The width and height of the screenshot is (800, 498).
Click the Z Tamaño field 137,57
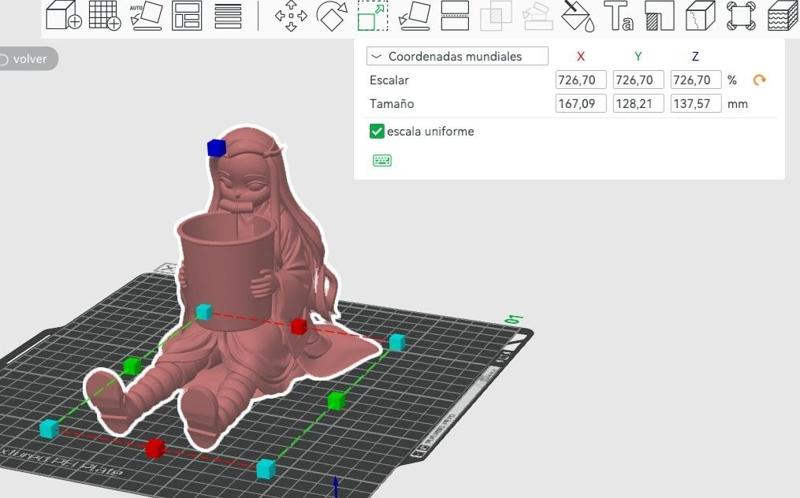pyautogui.click(x=696, y=104)
